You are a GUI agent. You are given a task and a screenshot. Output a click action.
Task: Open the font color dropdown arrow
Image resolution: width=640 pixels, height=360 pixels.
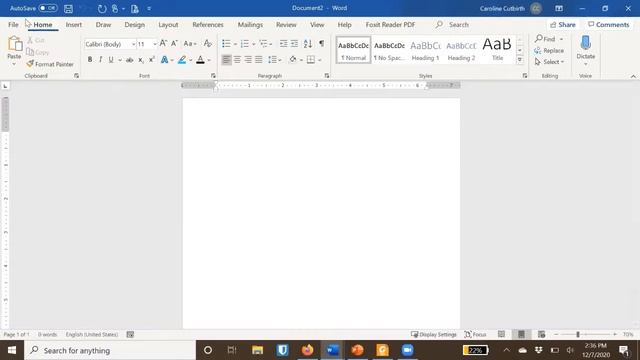tap(209, 60)
